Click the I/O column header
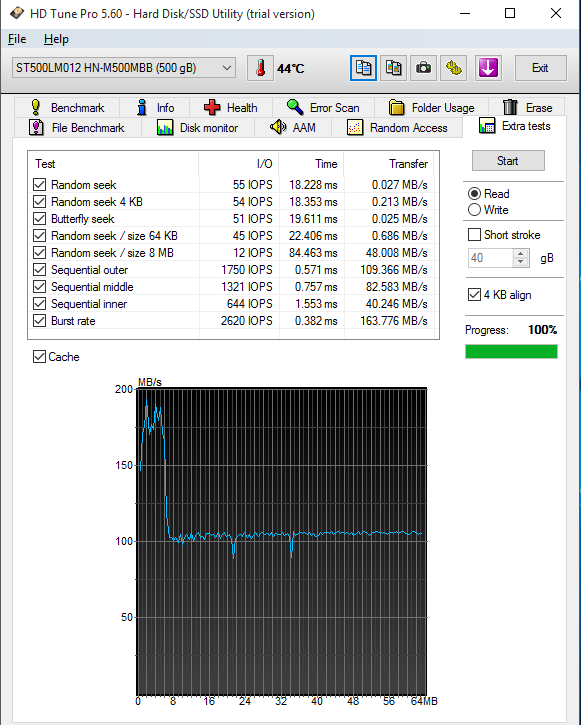 [239, 164]
